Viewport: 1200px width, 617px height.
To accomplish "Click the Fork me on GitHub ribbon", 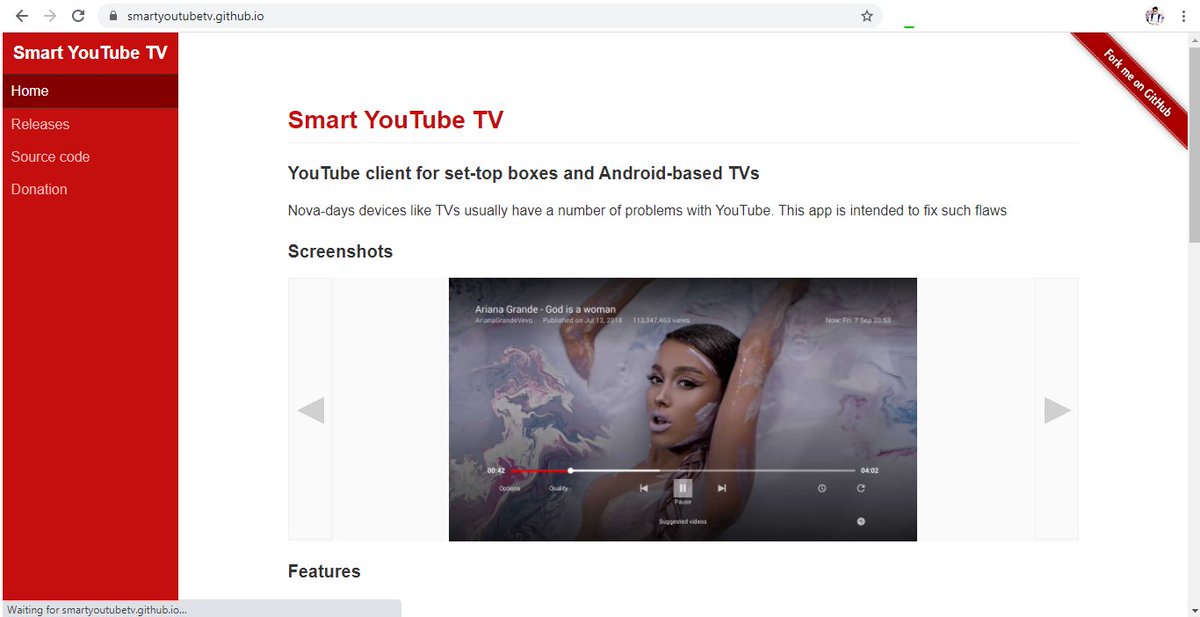I will [x=1138, y=83].
